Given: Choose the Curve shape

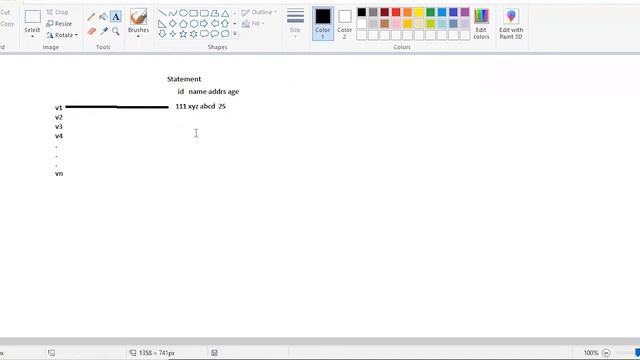Looking at the screenshot, I should pyautogui.click(x=173, y=13).
